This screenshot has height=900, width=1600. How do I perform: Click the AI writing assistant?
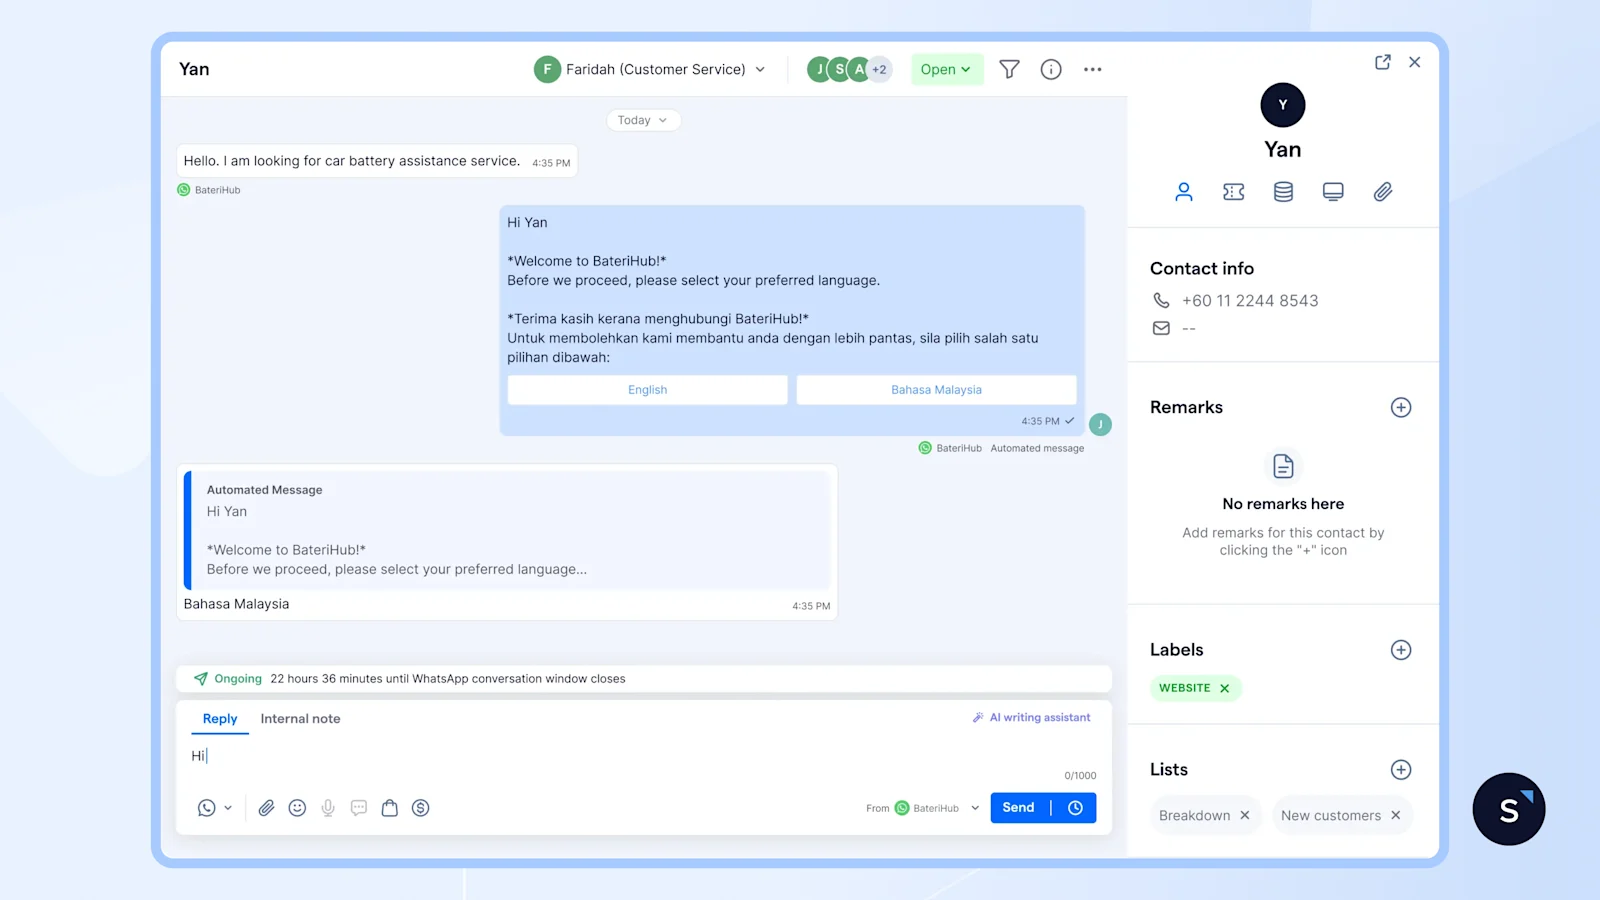click(1030, 717)
